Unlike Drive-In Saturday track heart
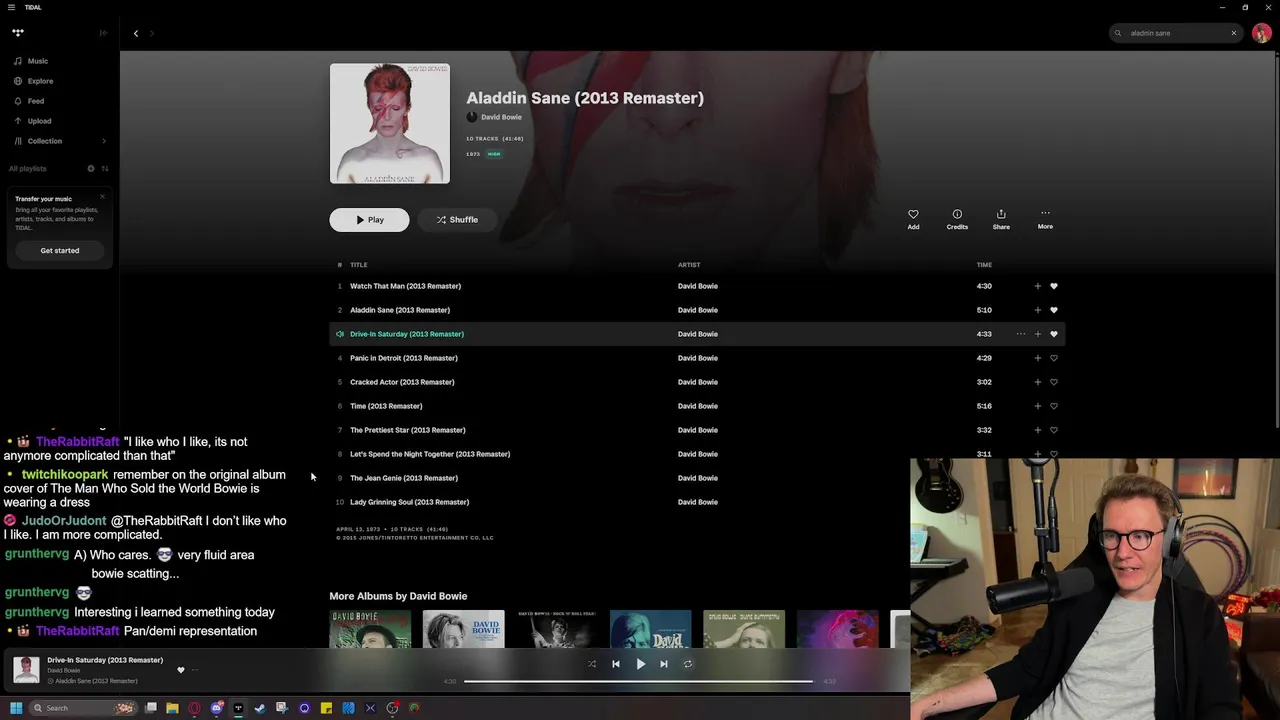The height and width of the screenshot is (720, 1280). point(1053,334)
